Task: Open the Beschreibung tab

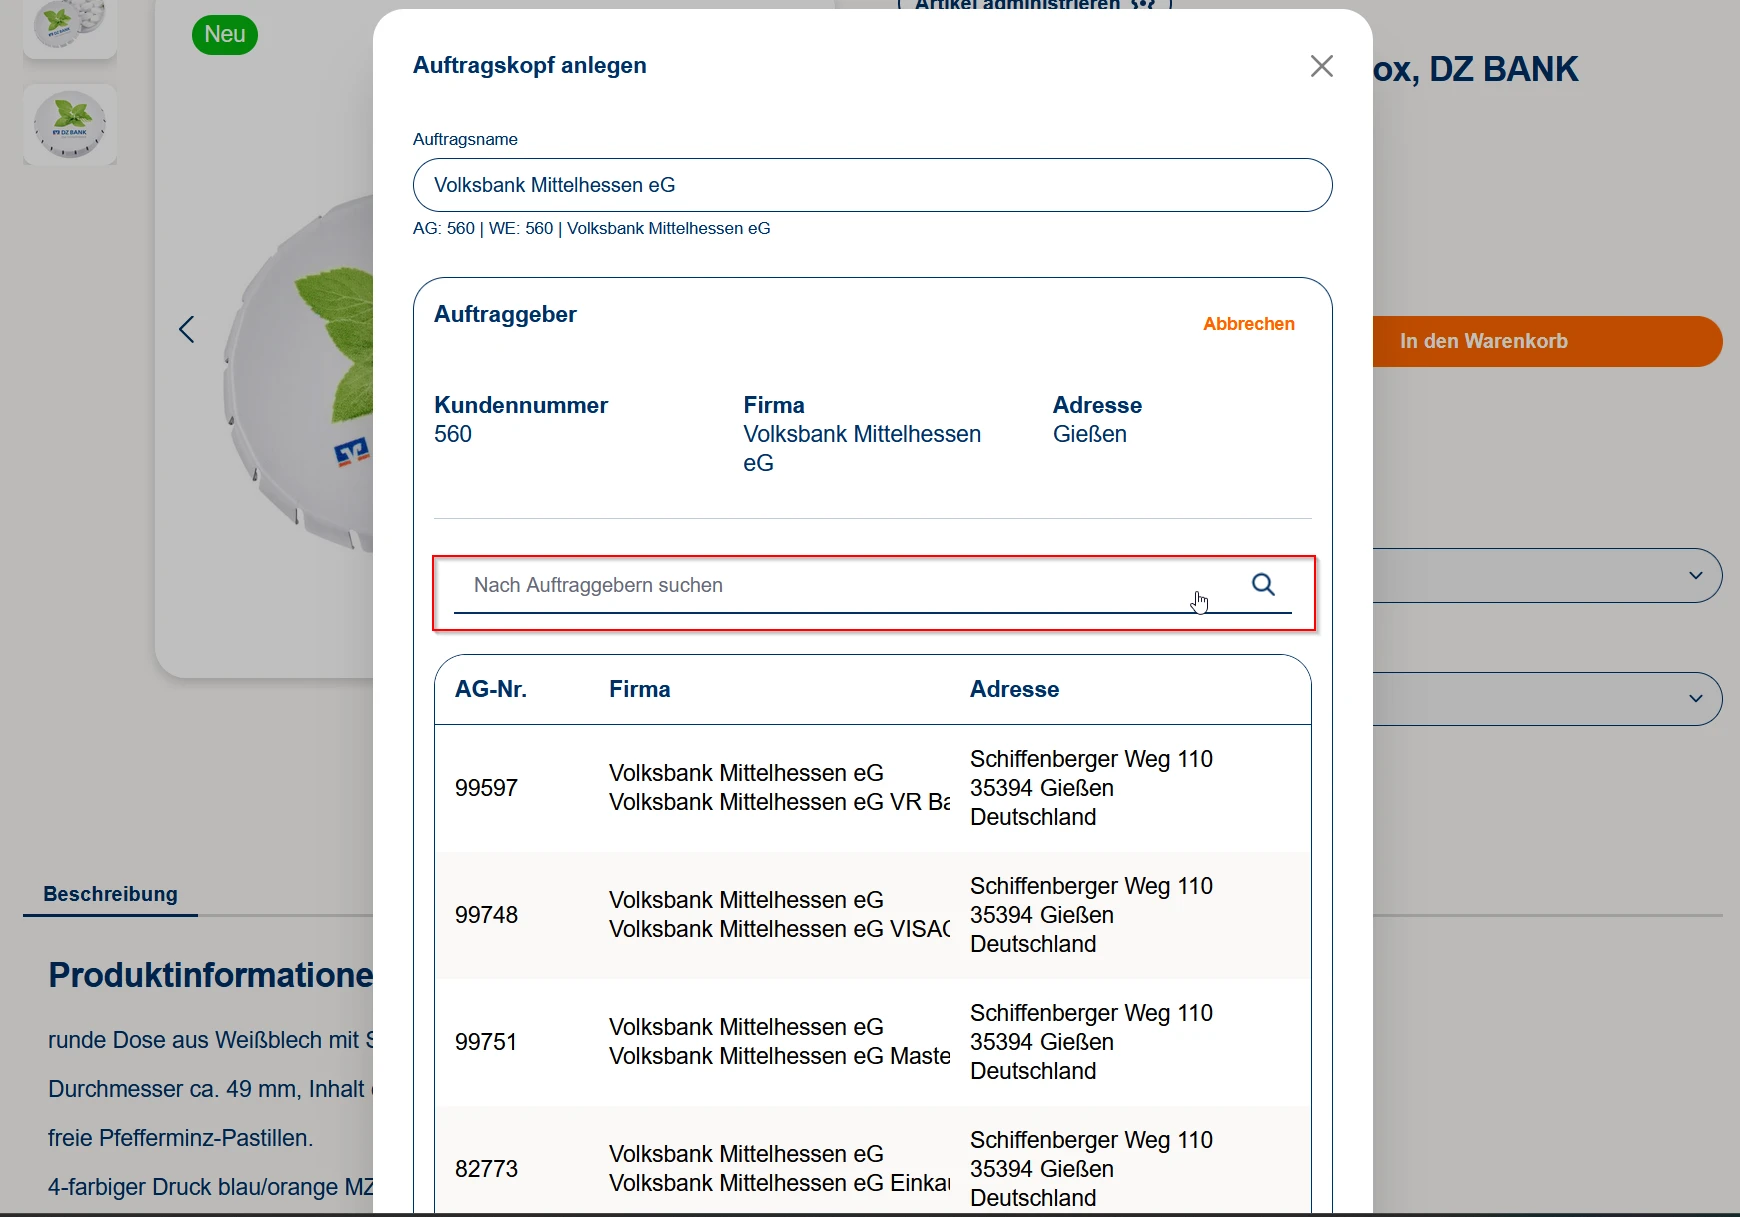Action: coord(110,894)
